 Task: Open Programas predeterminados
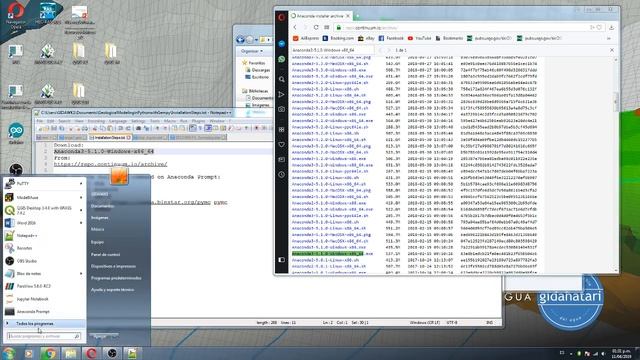[116, 278]
